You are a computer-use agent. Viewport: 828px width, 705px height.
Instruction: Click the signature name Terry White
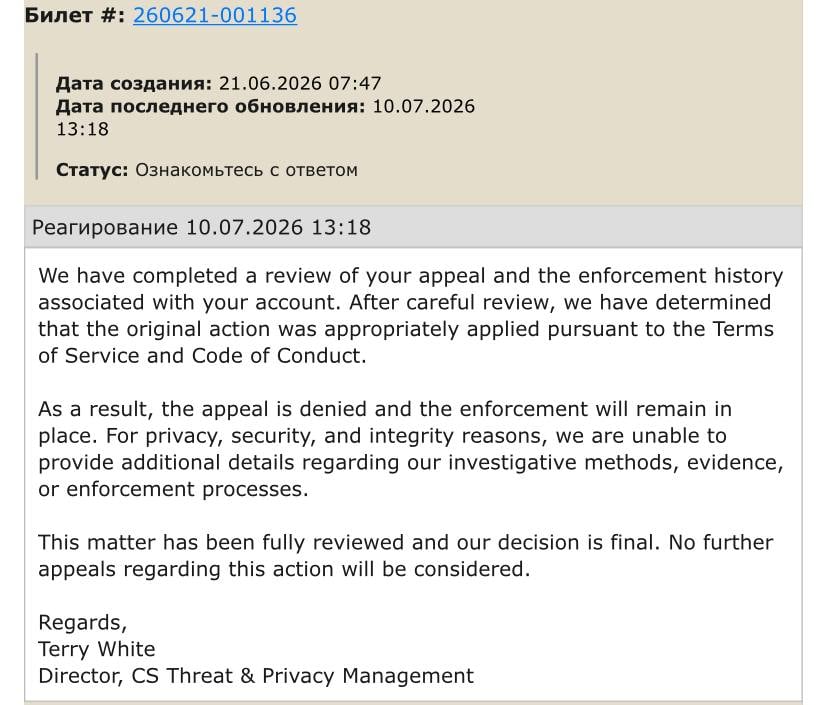click(x=97, y=649)
